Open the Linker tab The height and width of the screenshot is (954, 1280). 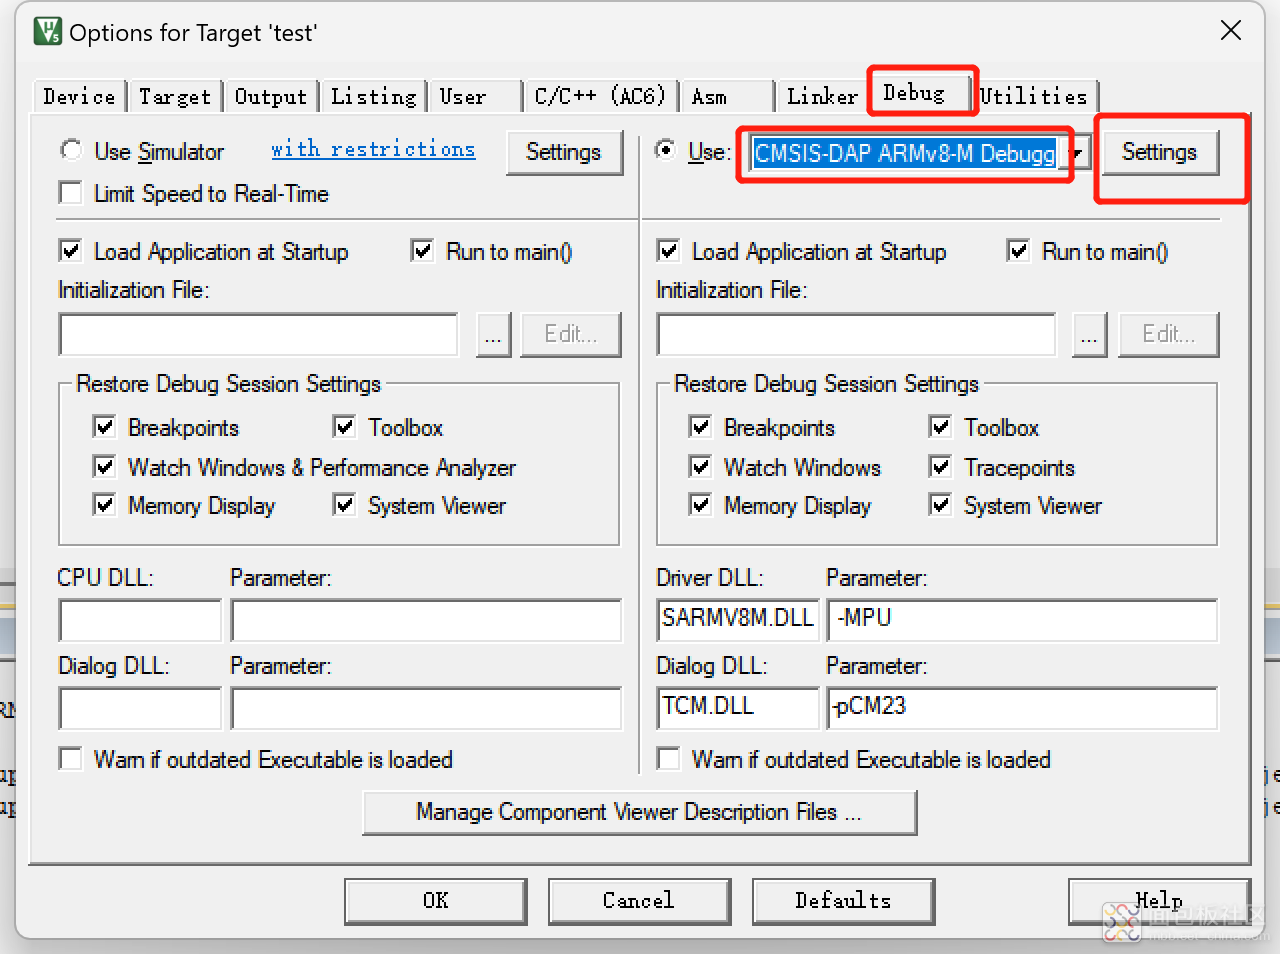[x=822, y=97]
